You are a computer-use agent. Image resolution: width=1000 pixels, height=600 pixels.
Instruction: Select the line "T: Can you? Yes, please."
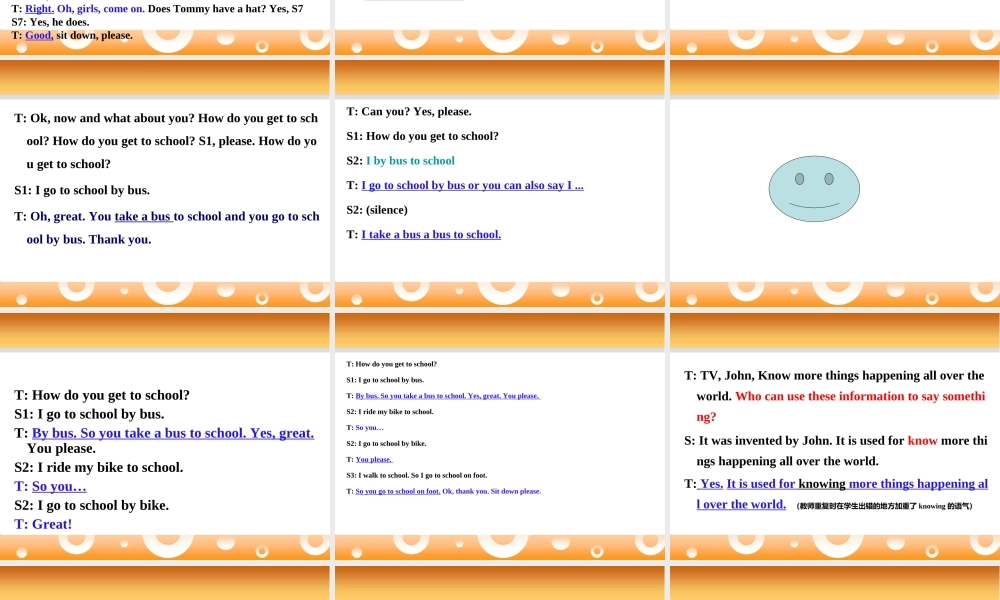tap(409, 112)
